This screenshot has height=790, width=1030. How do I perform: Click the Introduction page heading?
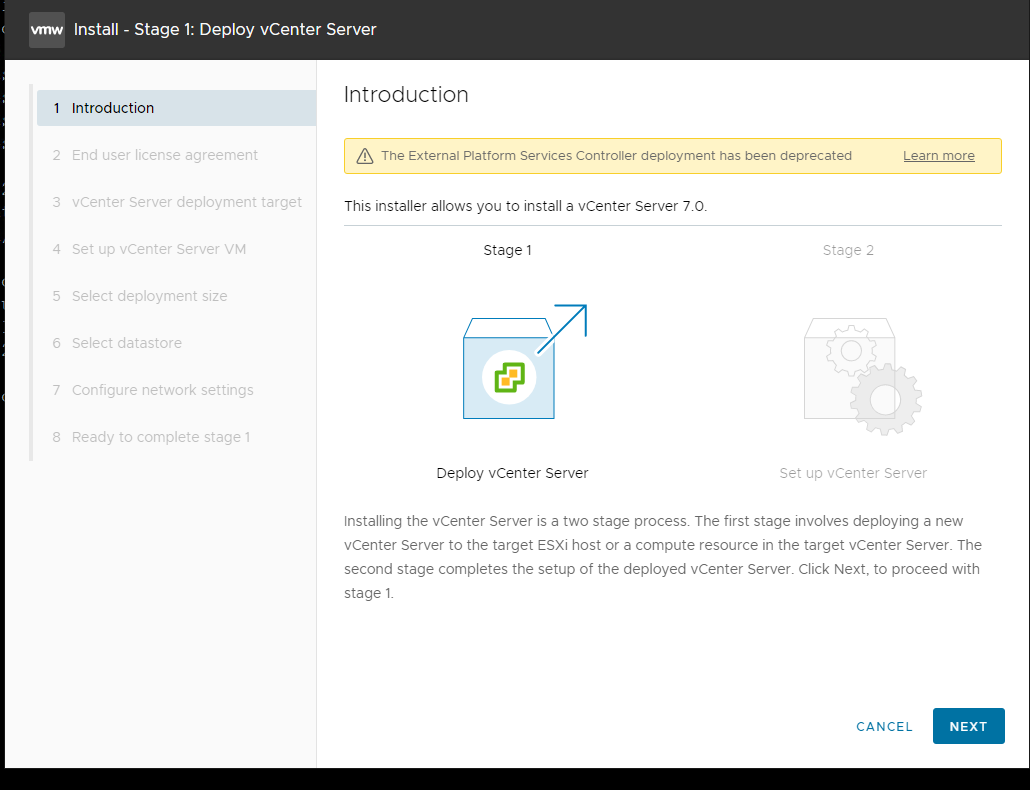[406, 95]
